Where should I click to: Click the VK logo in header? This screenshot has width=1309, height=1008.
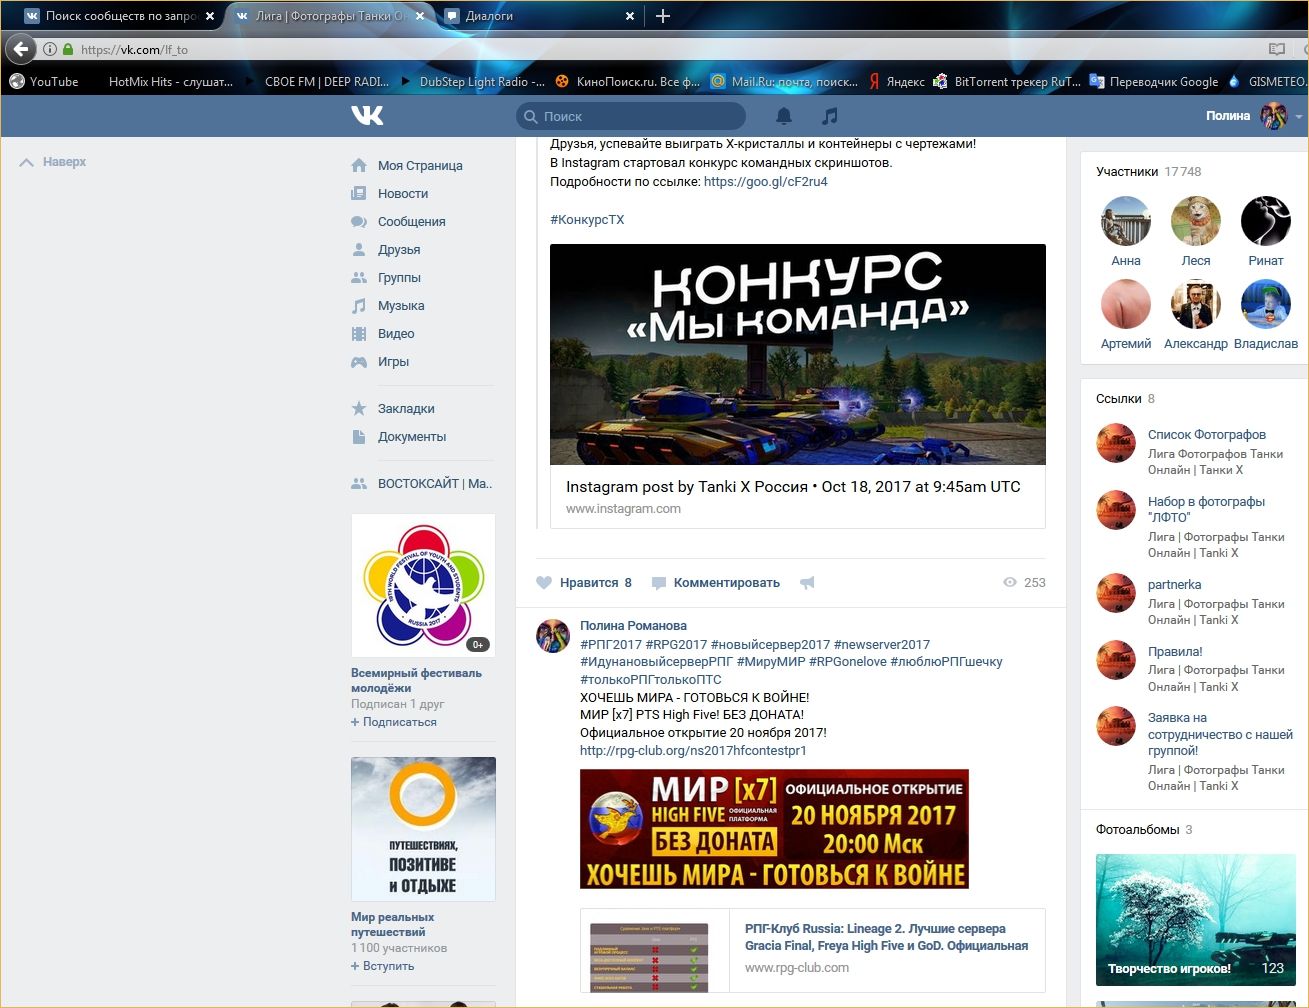click(367, 116)
